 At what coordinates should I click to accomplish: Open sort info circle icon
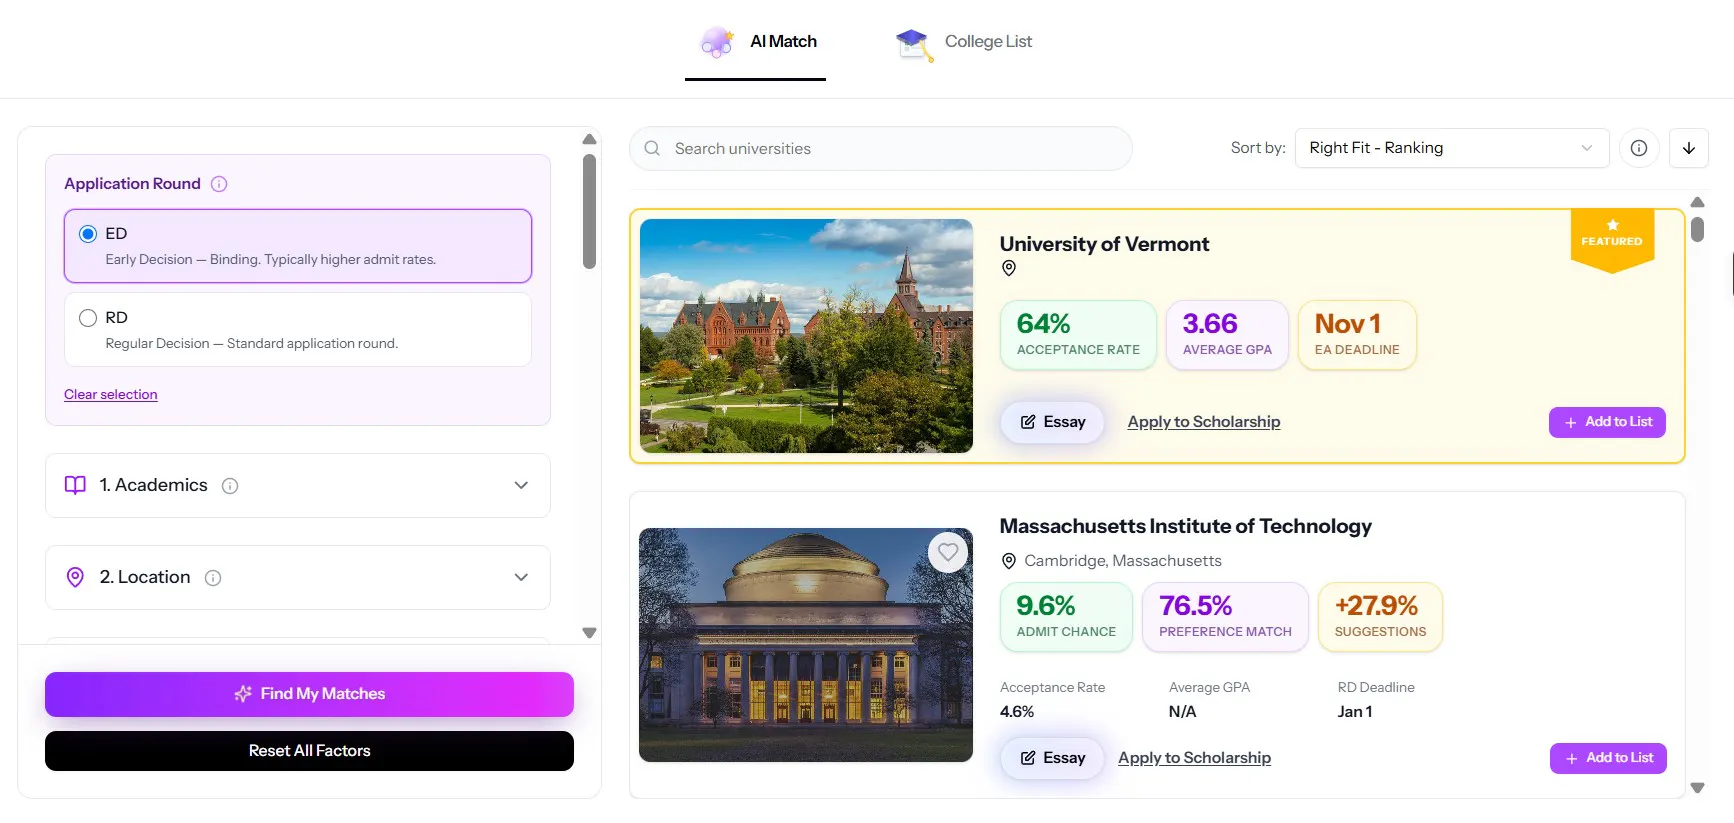point(1639,148)
